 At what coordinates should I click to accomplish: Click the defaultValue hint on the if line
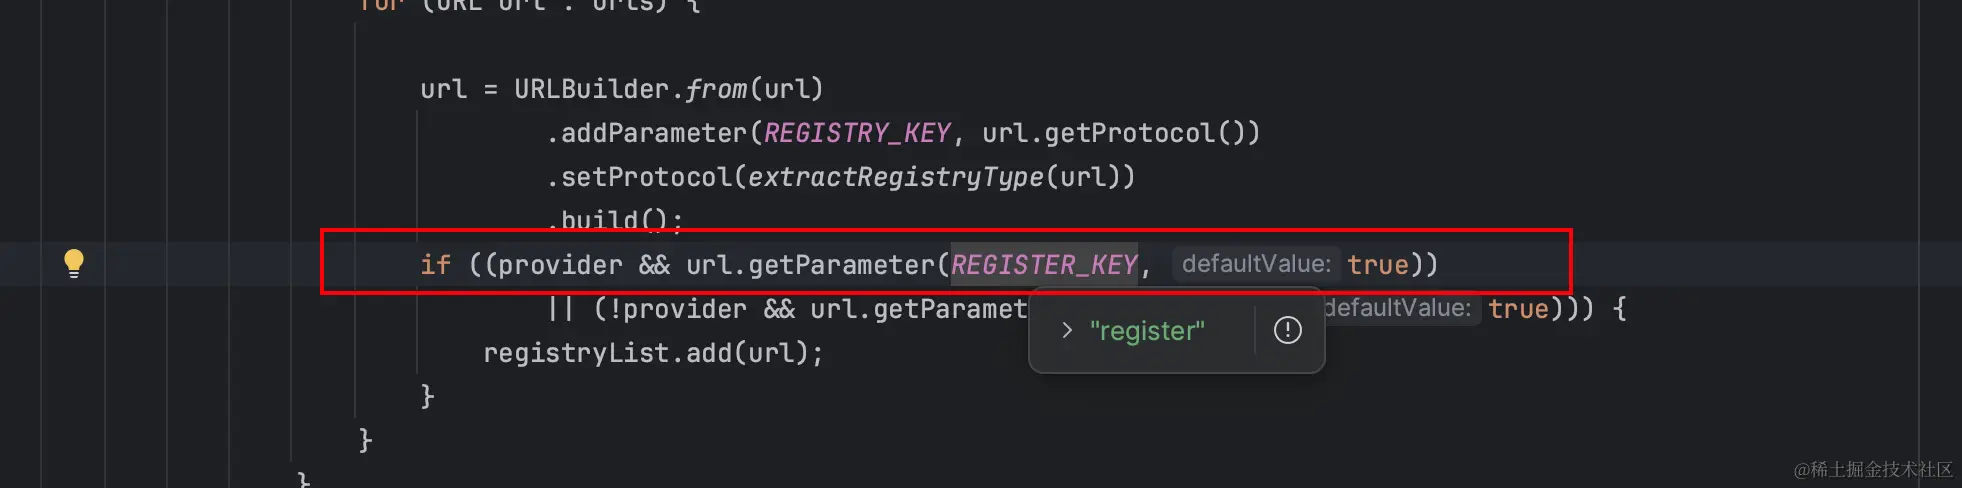1256,264
